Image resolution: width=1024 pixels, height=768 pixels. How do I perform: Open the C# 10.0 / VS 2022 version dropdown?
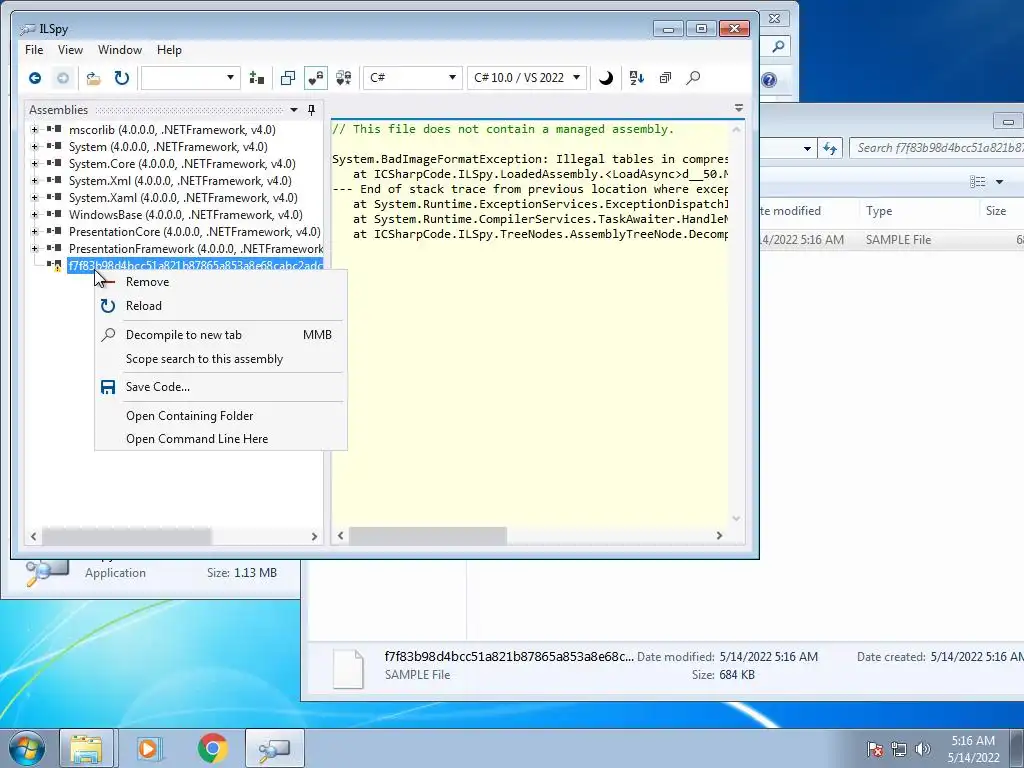(526, 78)
